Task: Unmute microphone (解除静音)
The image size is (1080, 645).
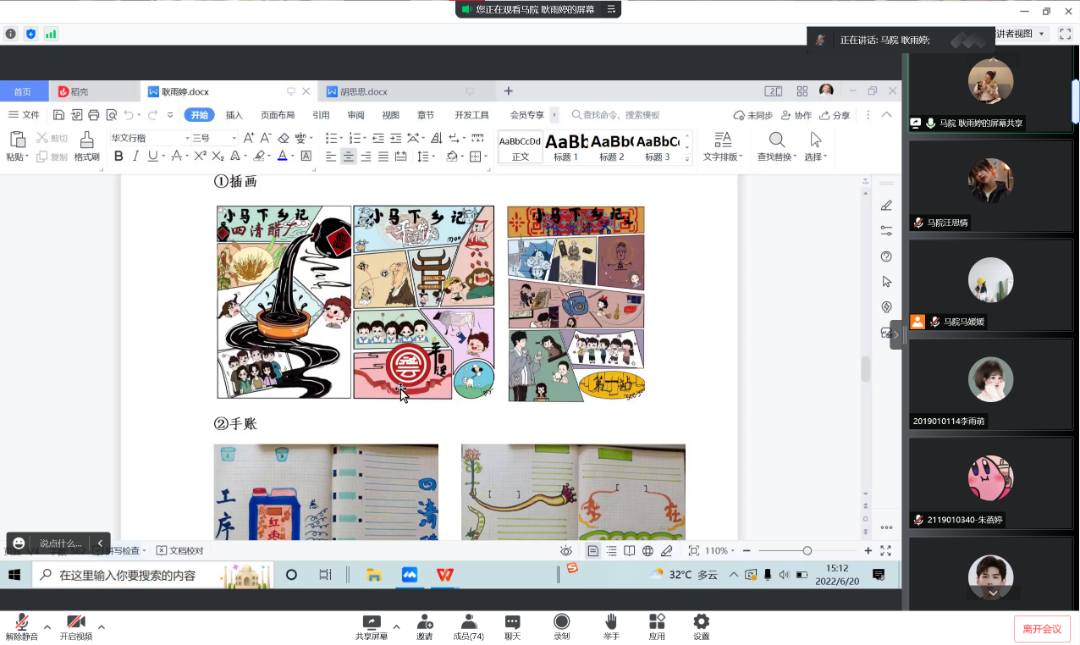Action: 21,626
